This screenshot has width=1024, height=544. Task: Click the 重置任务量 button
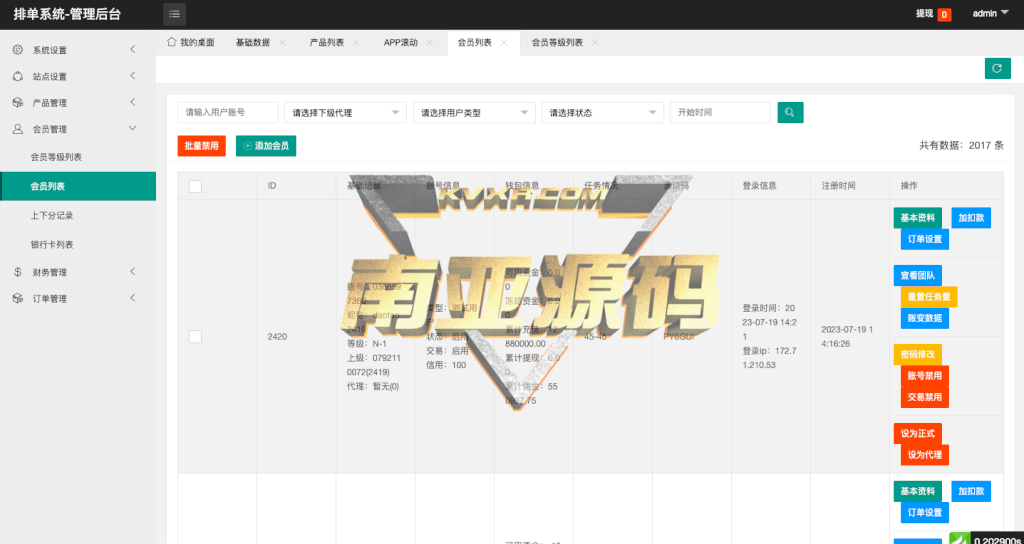[x=929, y=296]
